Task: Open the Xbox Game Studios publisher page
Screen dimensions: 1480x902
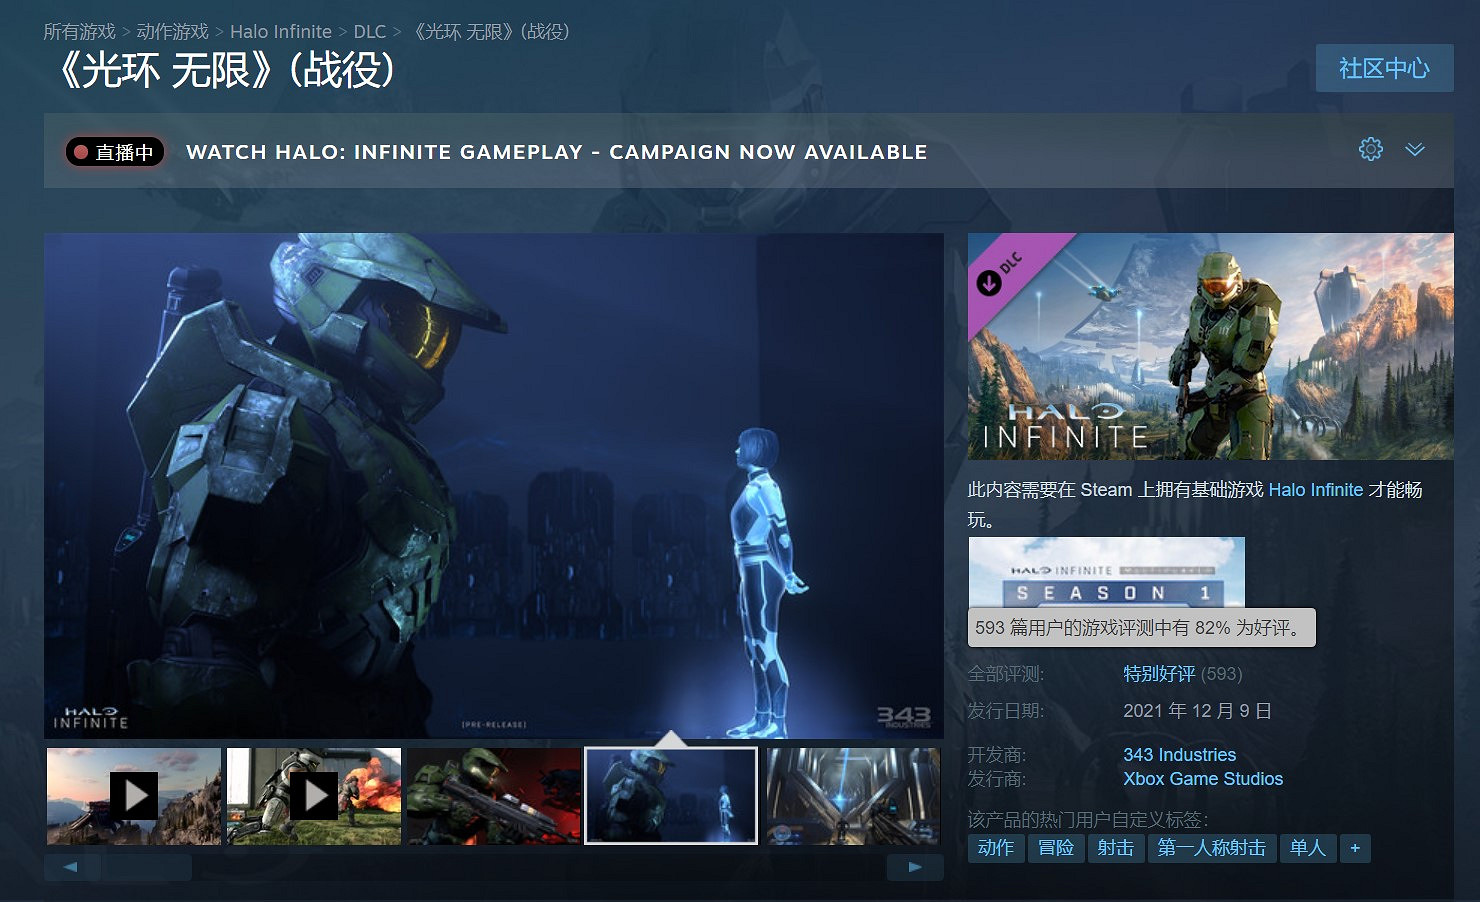Action: coord(1203,779)
